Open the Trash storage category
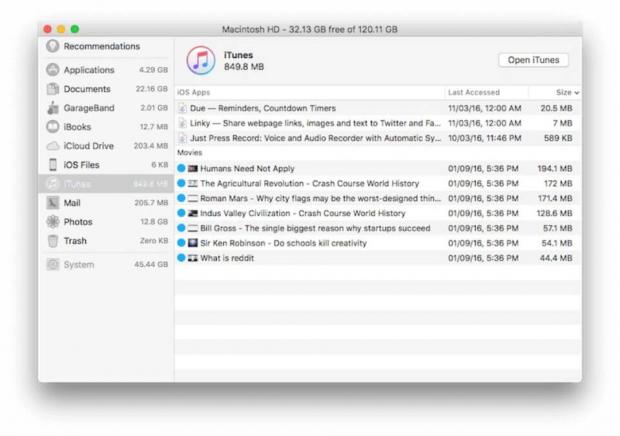This screenshot has width=620, height=436. pos(75,241)
